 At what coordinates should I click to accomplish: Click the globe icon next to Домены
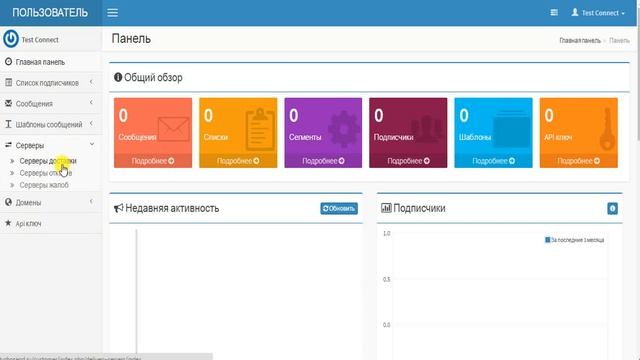pyautogui.click(x=8, y=202)
